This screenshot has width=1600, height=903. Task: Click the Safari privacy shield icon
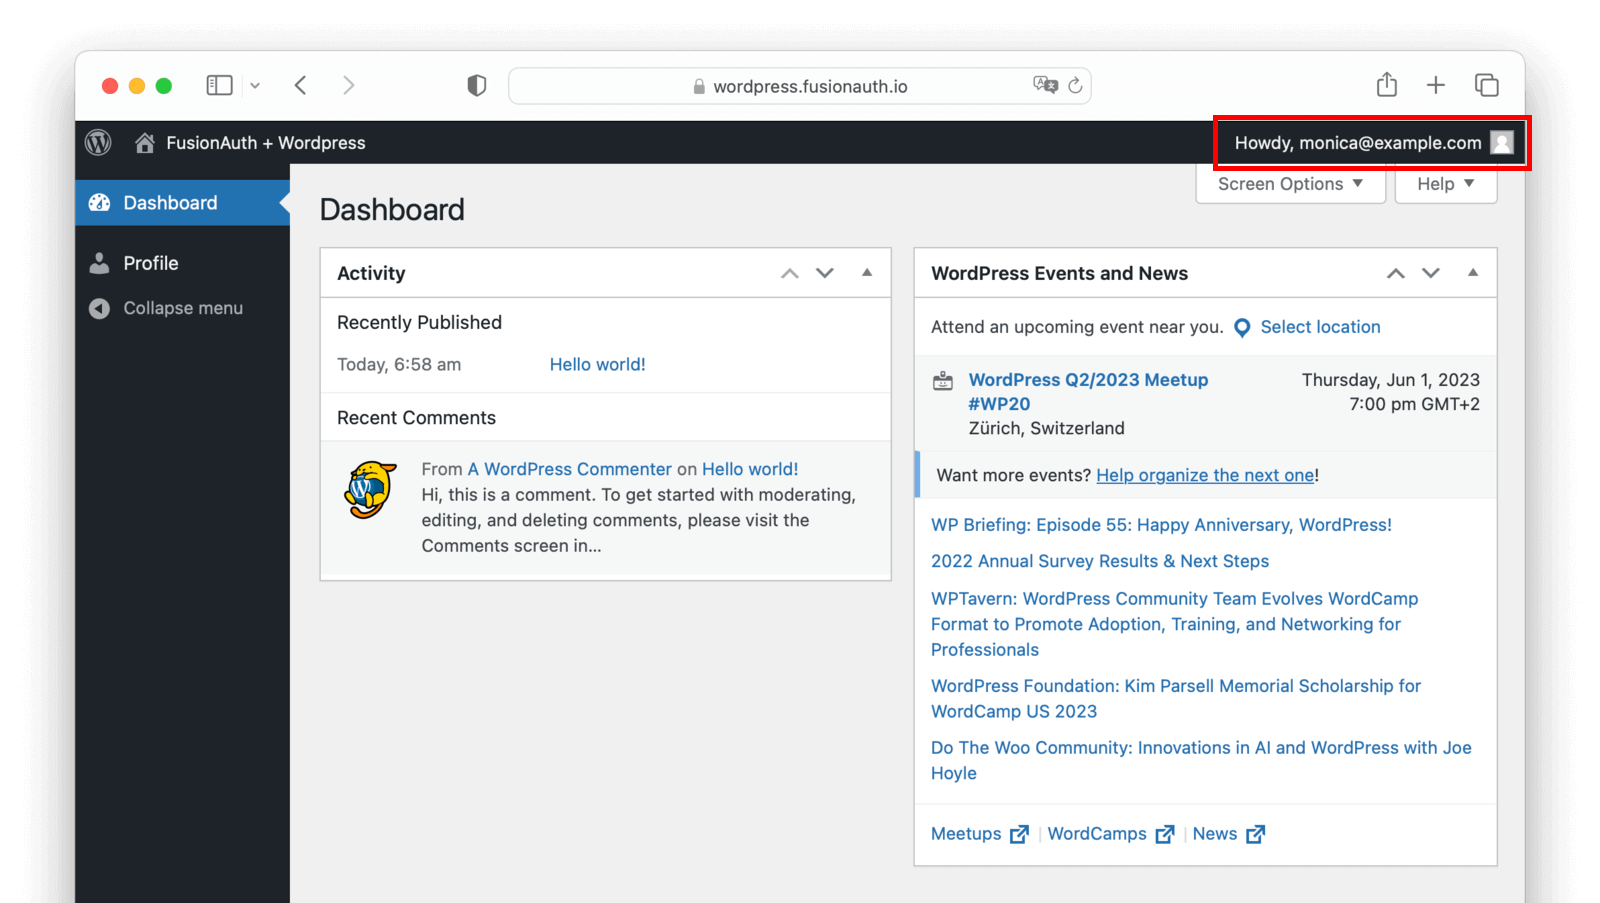coord(477,86)
